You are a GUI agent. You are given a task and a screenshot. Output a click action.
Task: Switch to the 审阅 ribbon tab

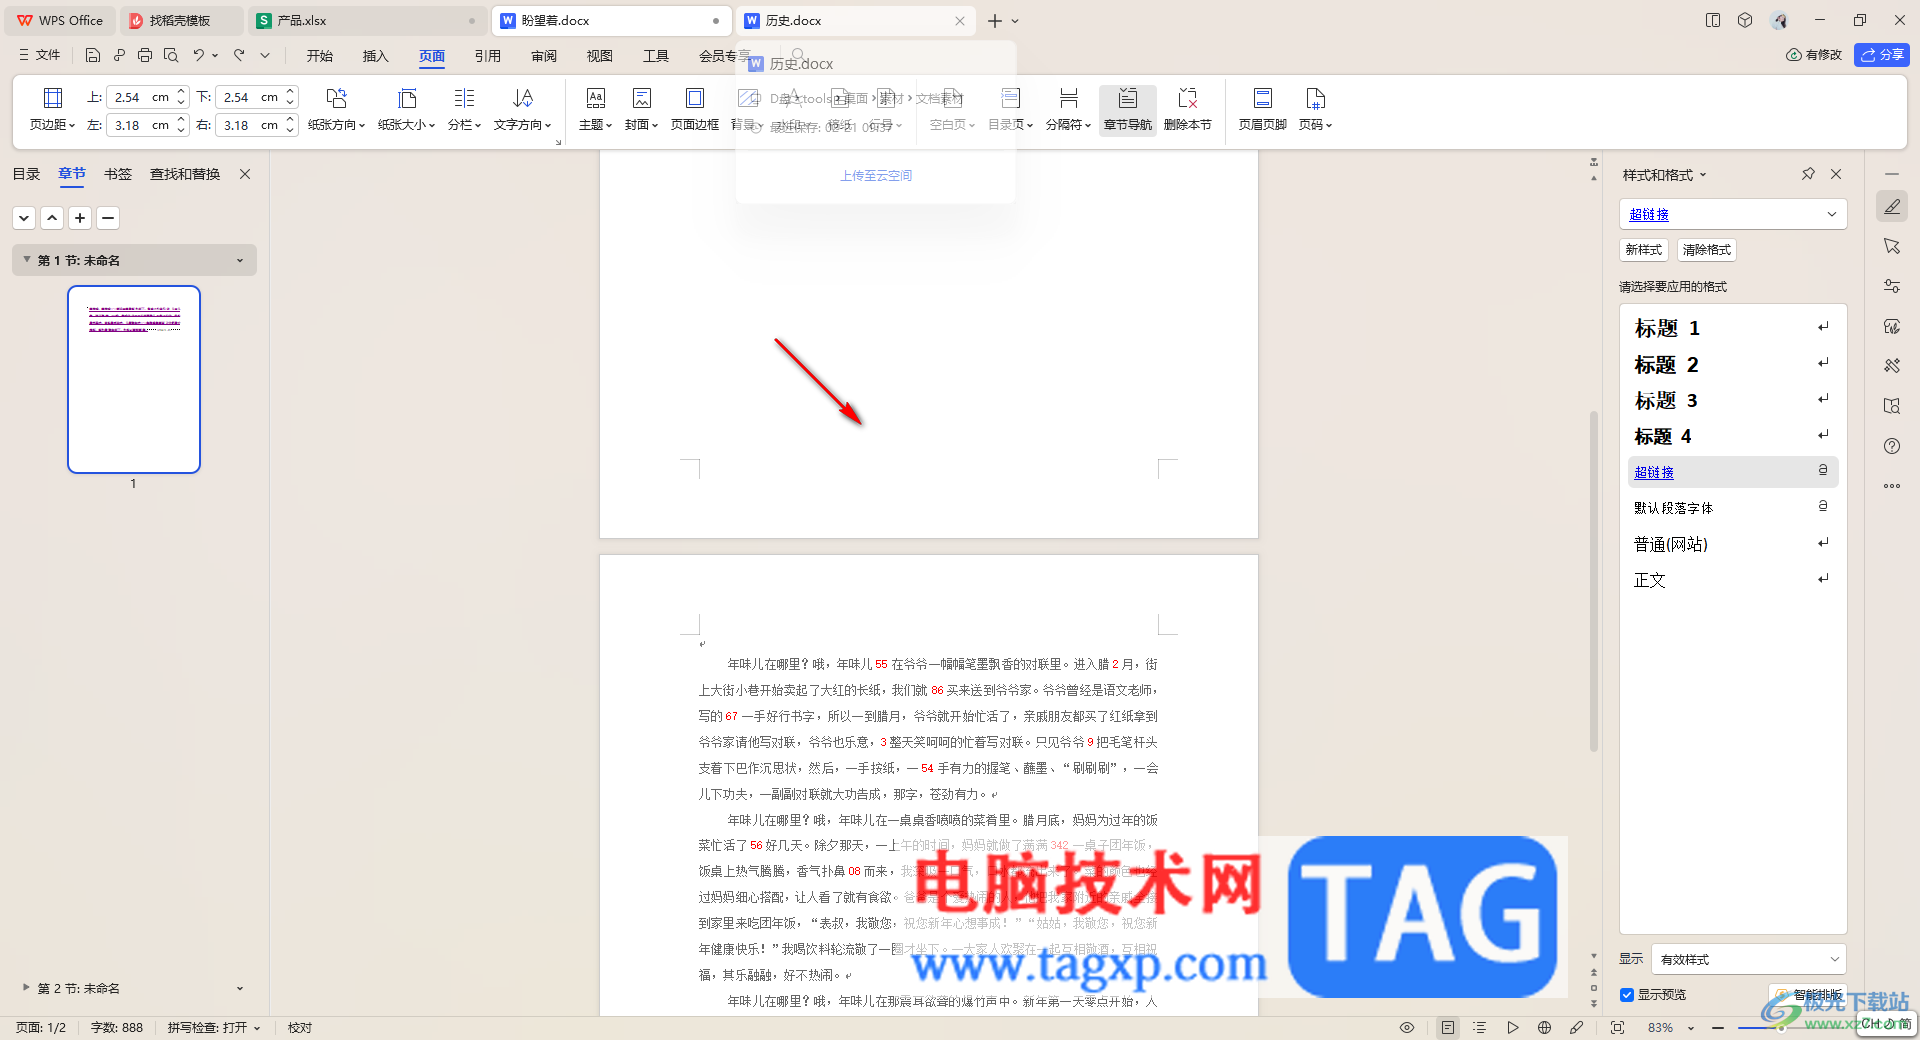544,56
